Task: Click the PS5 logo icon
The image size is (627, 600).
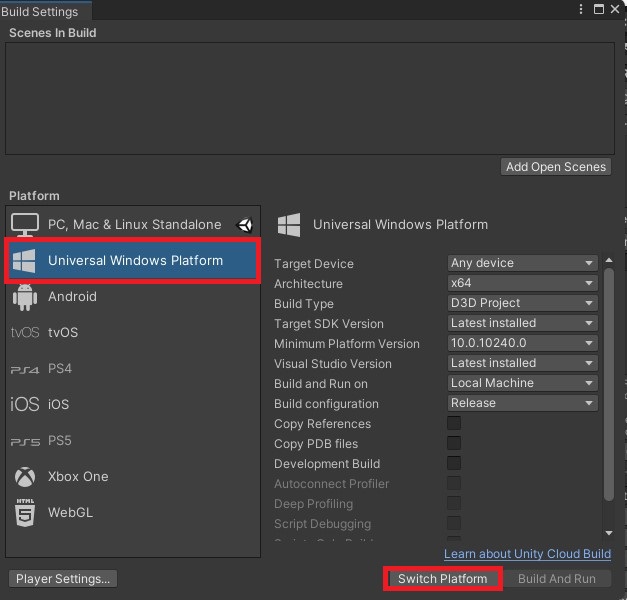Action: 25,442
